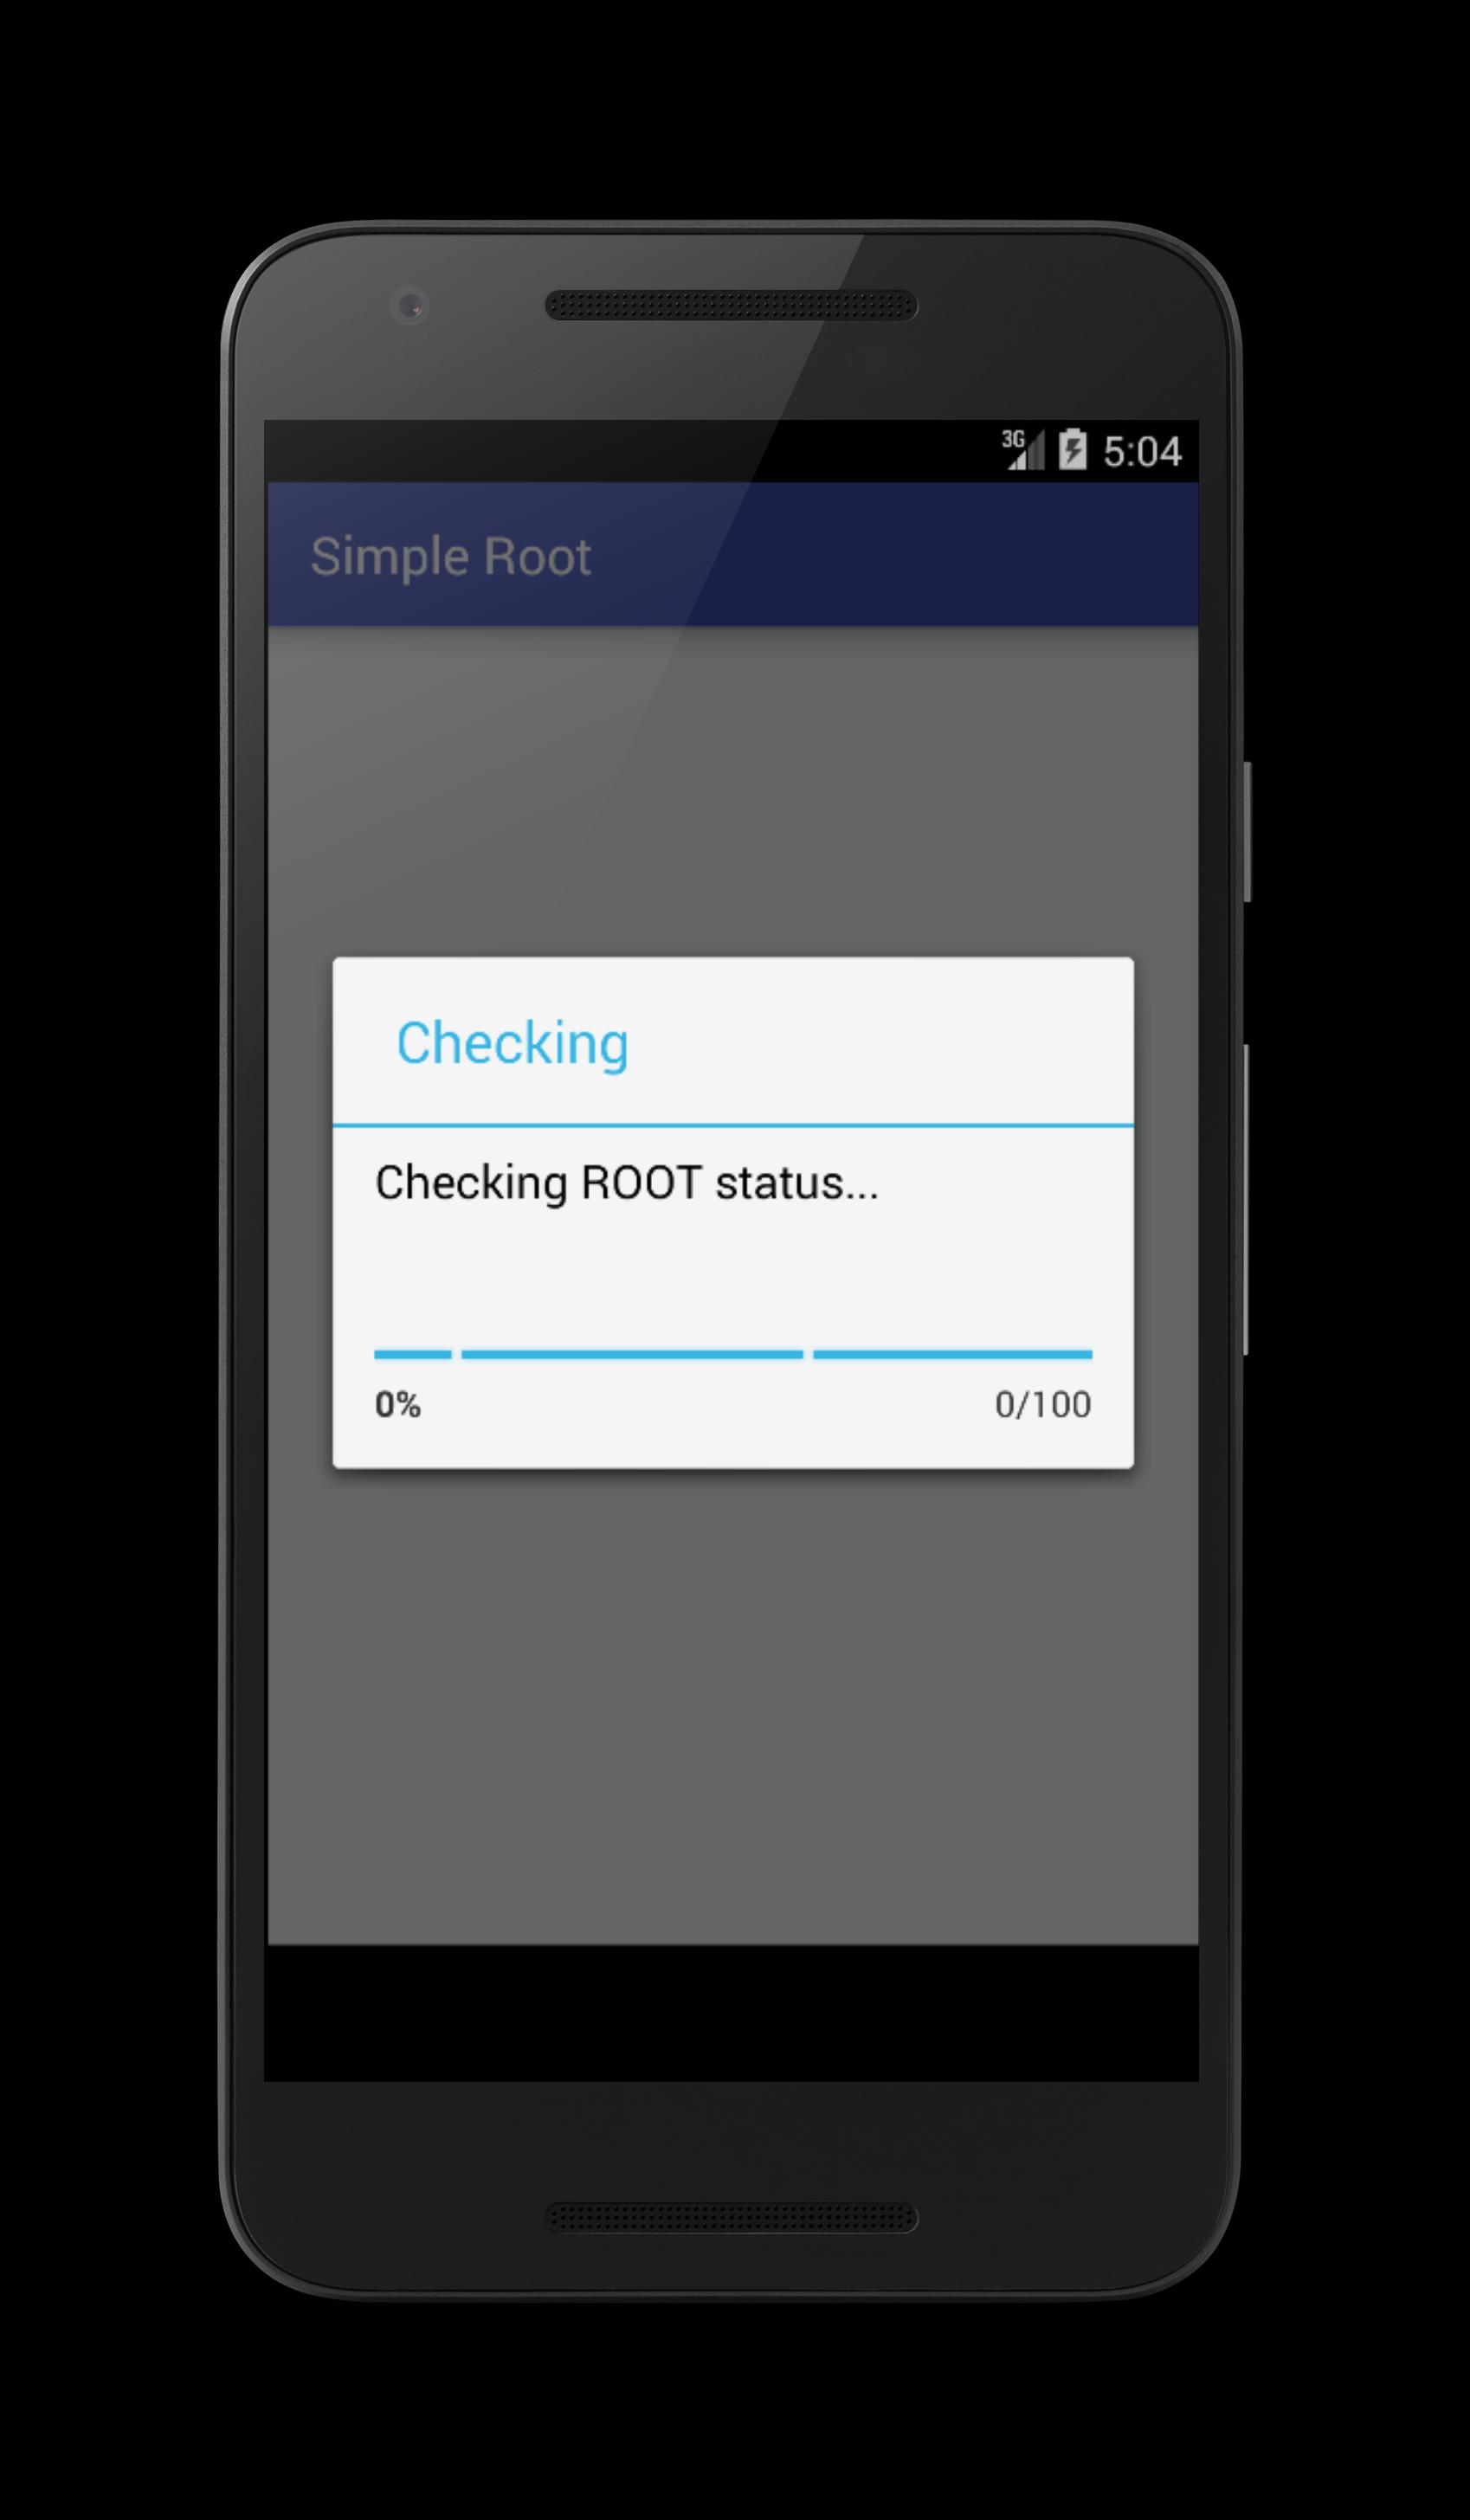
Task: Tap the top earpiece speaker grille
Action: 731,306
